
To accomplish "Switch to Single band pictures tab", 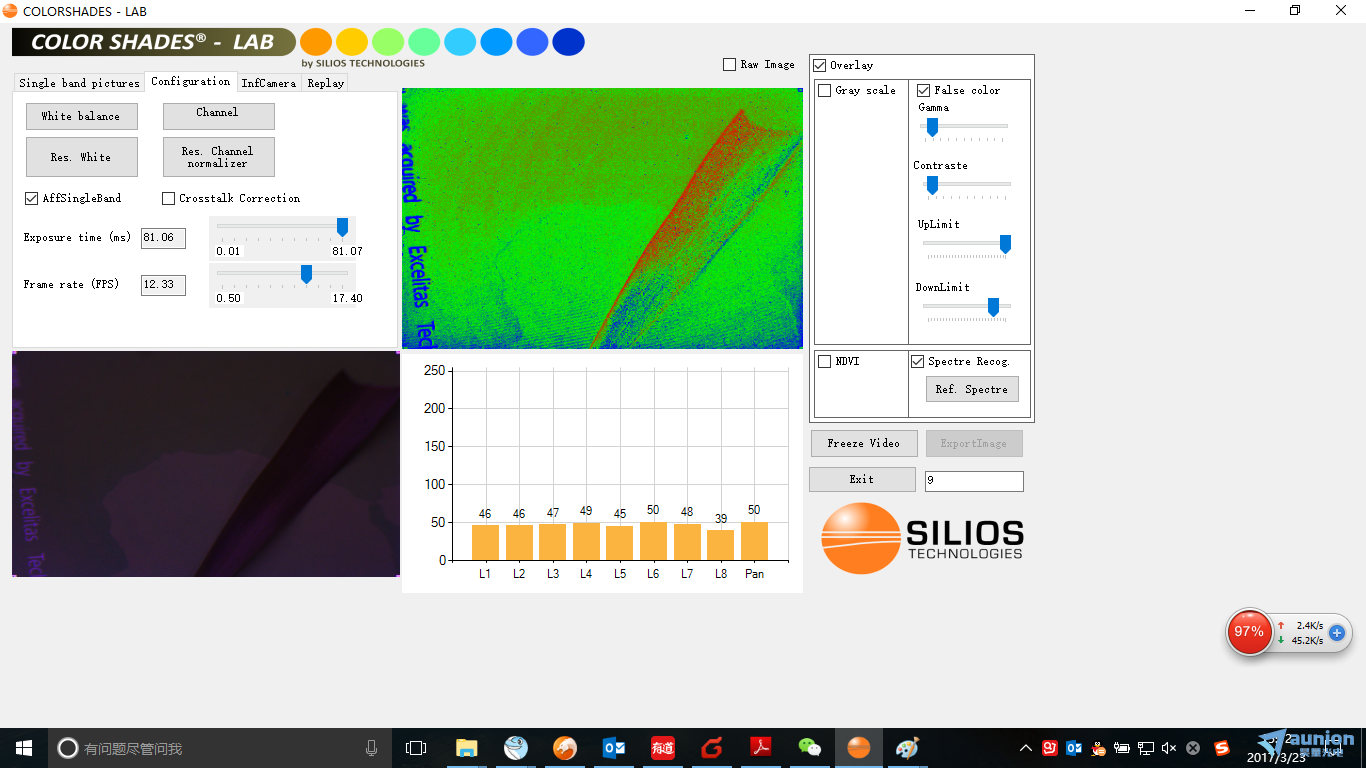I will click(80, 83).
